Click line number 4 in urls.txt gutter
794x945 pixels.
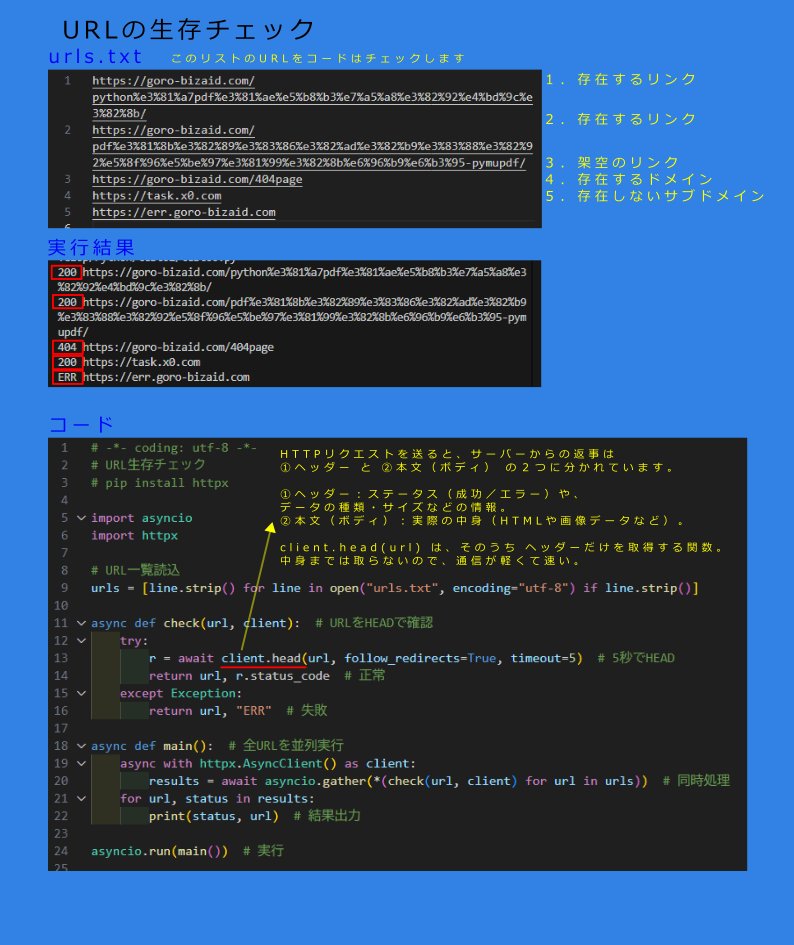click(x=68, y=195)
